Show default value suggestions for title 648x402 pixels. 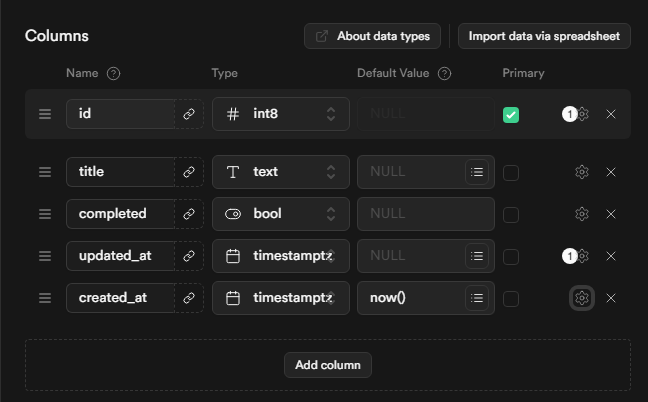tap(478, 172)
